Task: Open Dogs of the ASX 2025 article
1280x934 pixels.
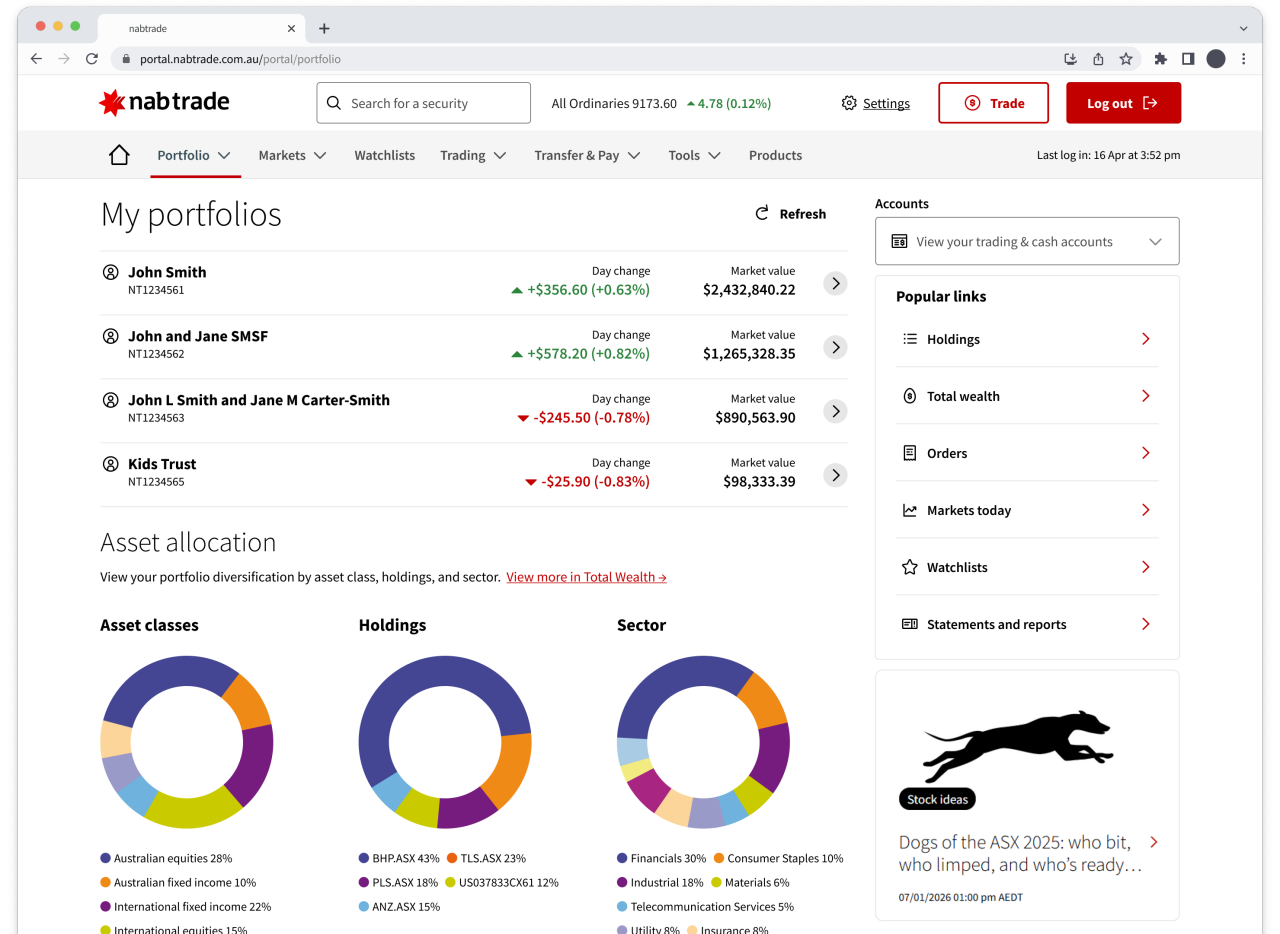Action: click(x=1020, y=853)
